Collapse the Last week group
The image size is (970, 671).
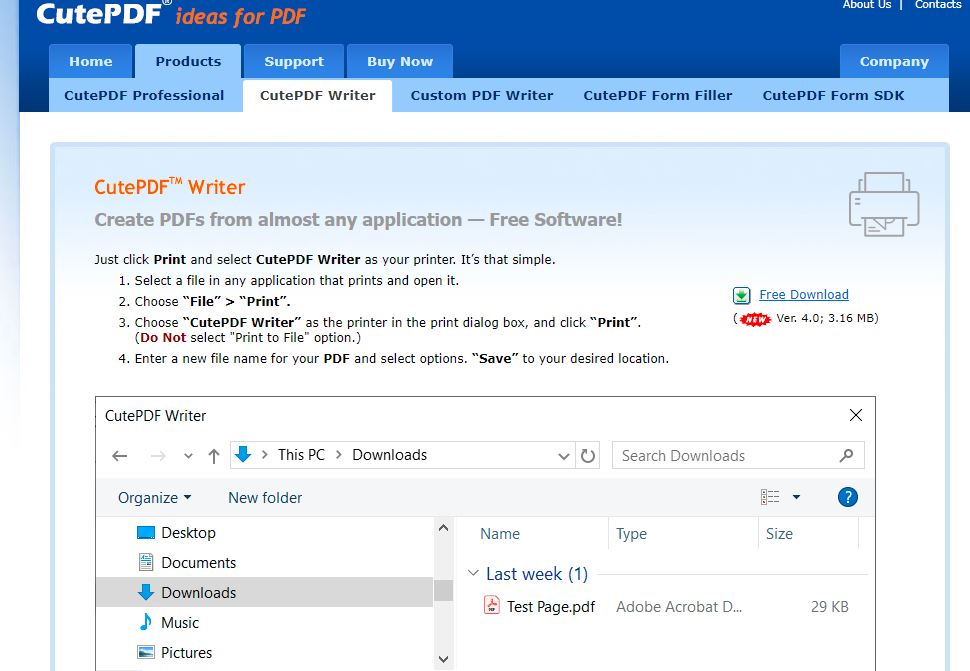[x=473, y=573]
